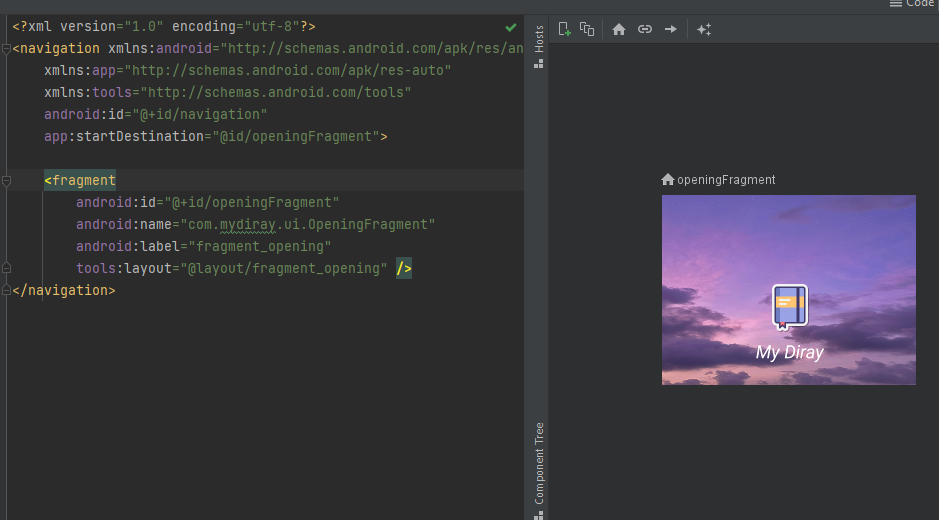The height and width of the screenshot is (520, 939).
Task: Click the New Destination icon
Action: [x=564, y=29]
